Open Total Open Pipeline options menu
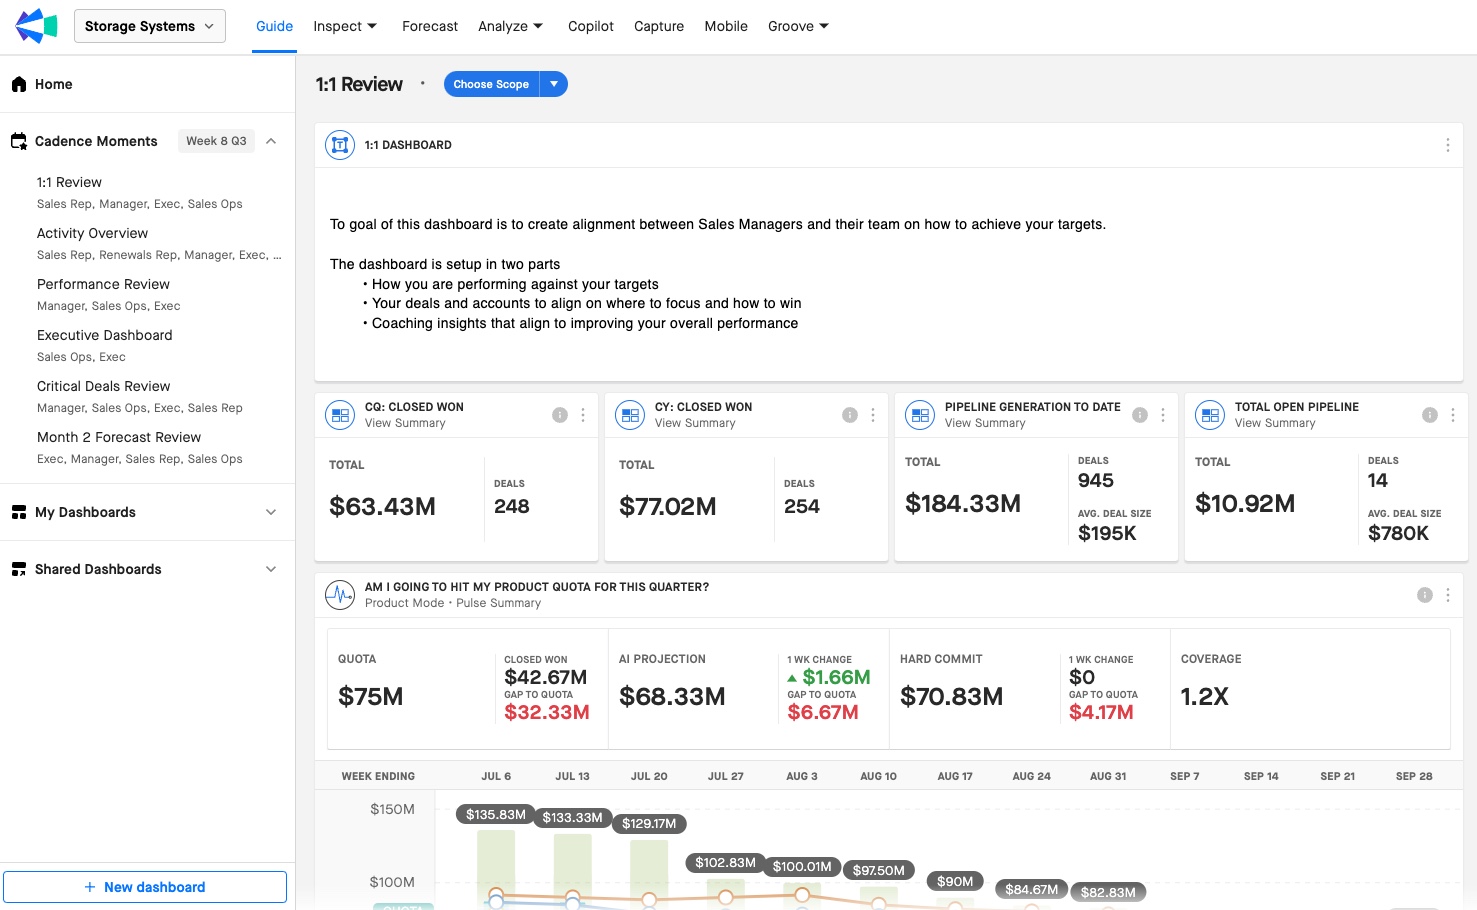The height and width of the screenshot is (910, 1477). (1453, 415)
